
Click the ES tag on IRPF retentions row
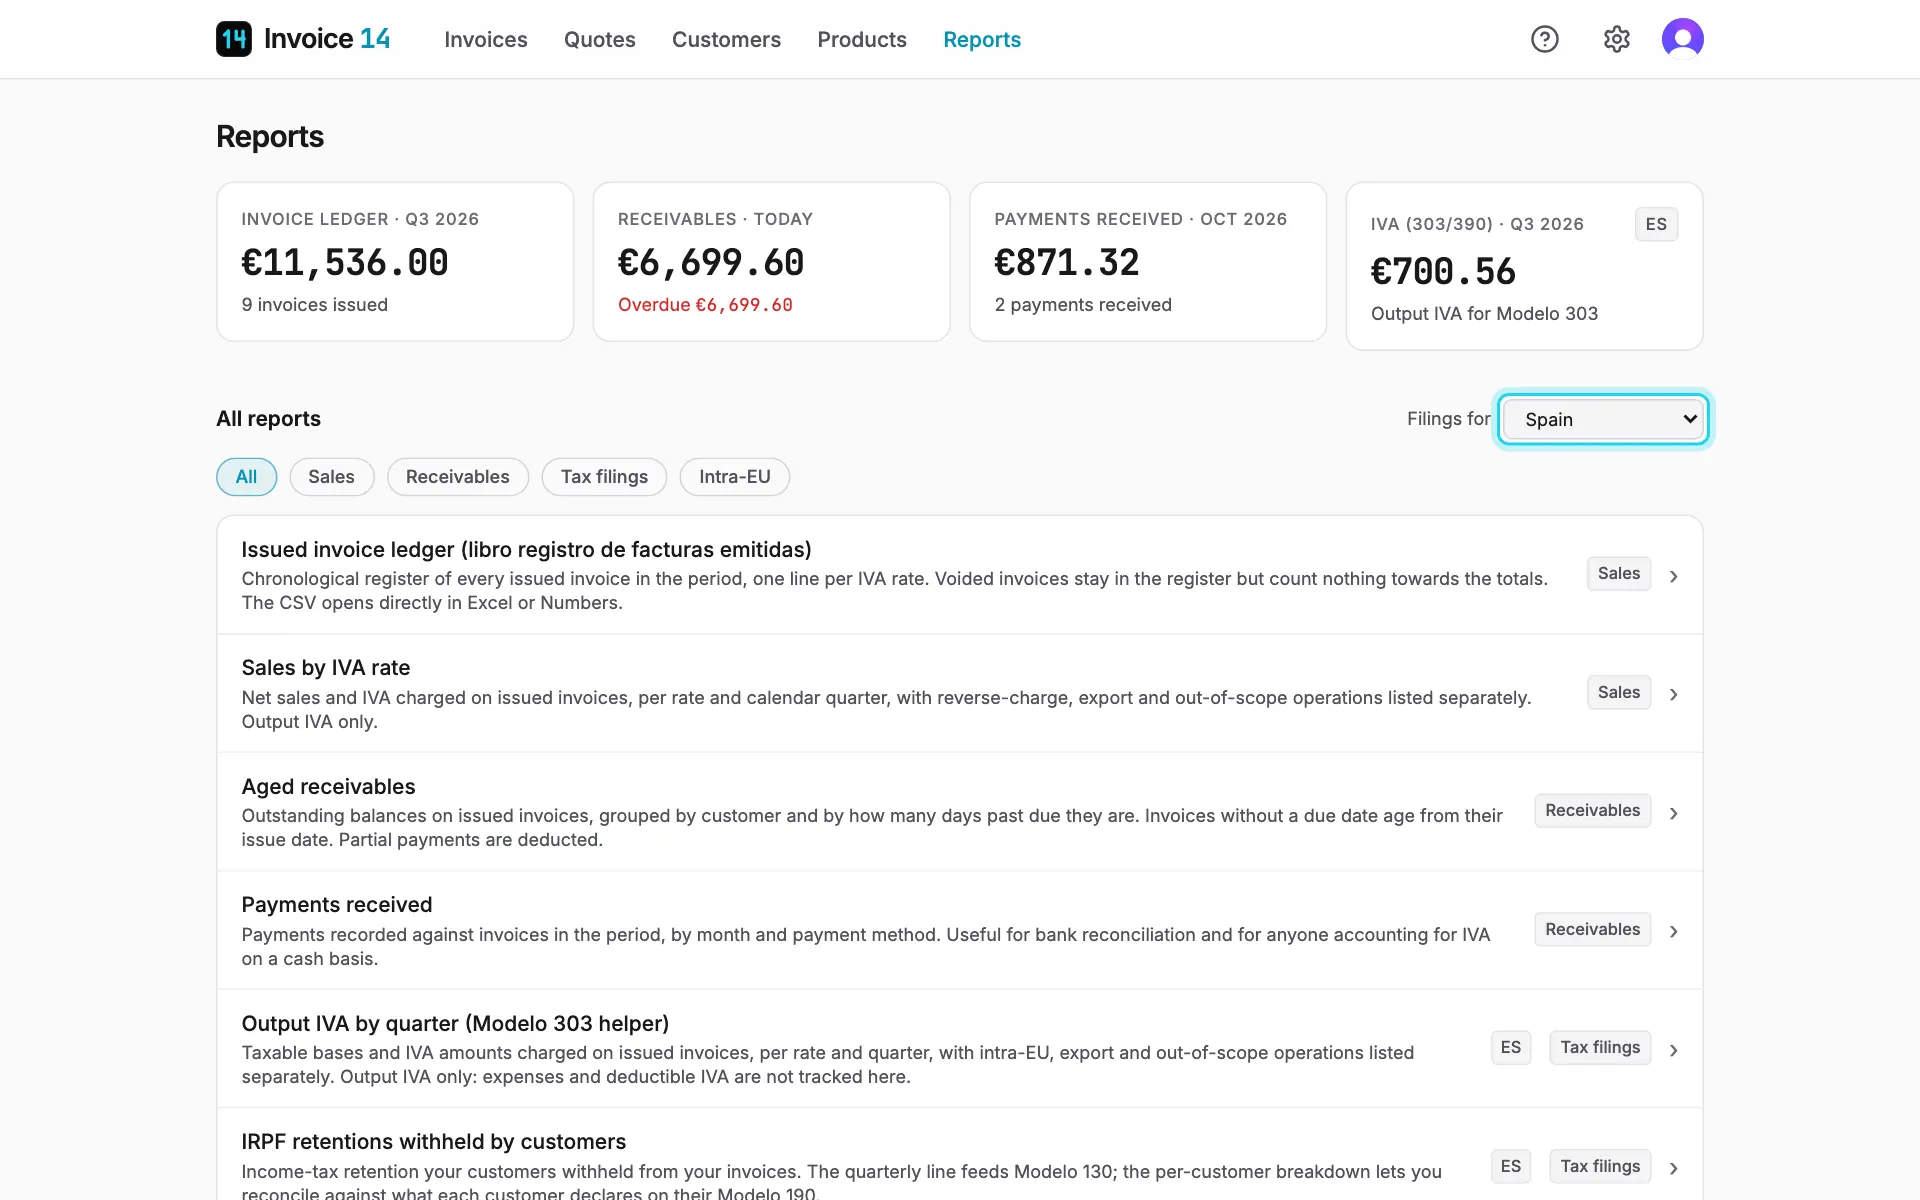coord(1511,1166)
